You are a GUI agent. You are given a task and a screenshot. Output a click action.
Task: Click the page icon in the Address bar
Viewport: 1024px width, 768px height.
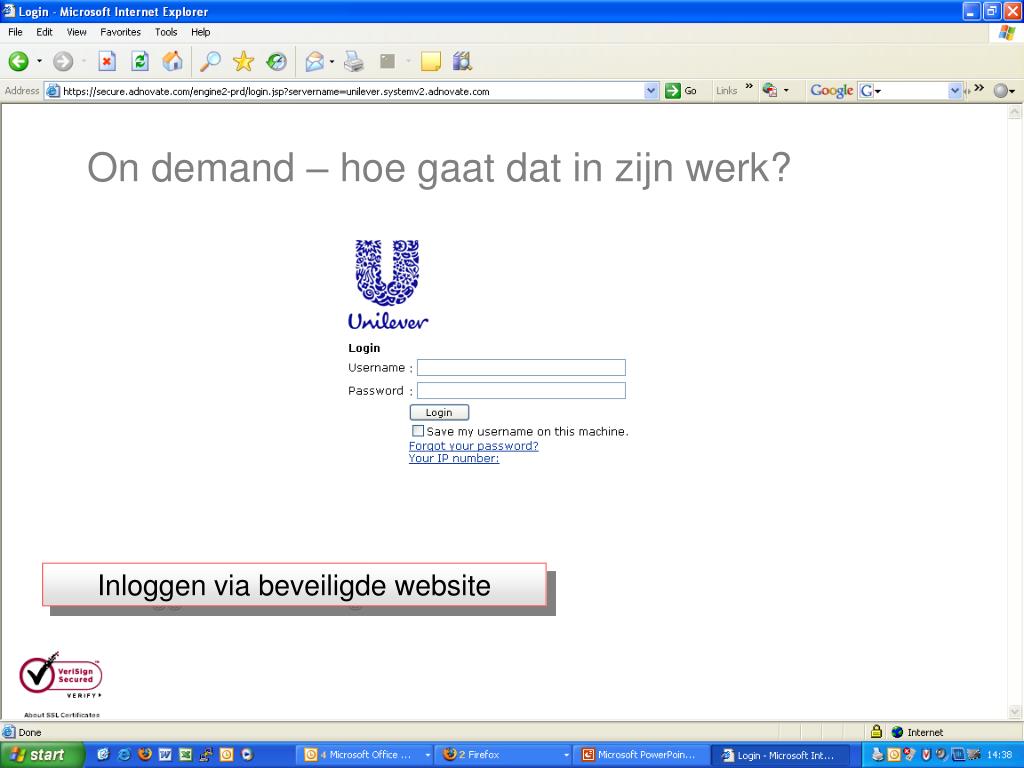tap(54, 91)
